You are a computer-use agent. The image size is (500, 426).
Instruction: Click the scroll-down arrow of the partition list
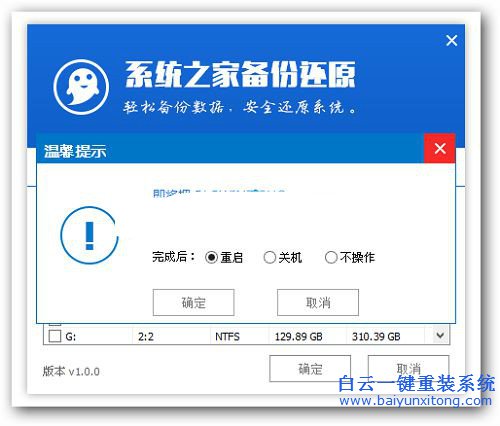[x=440, y=335]
